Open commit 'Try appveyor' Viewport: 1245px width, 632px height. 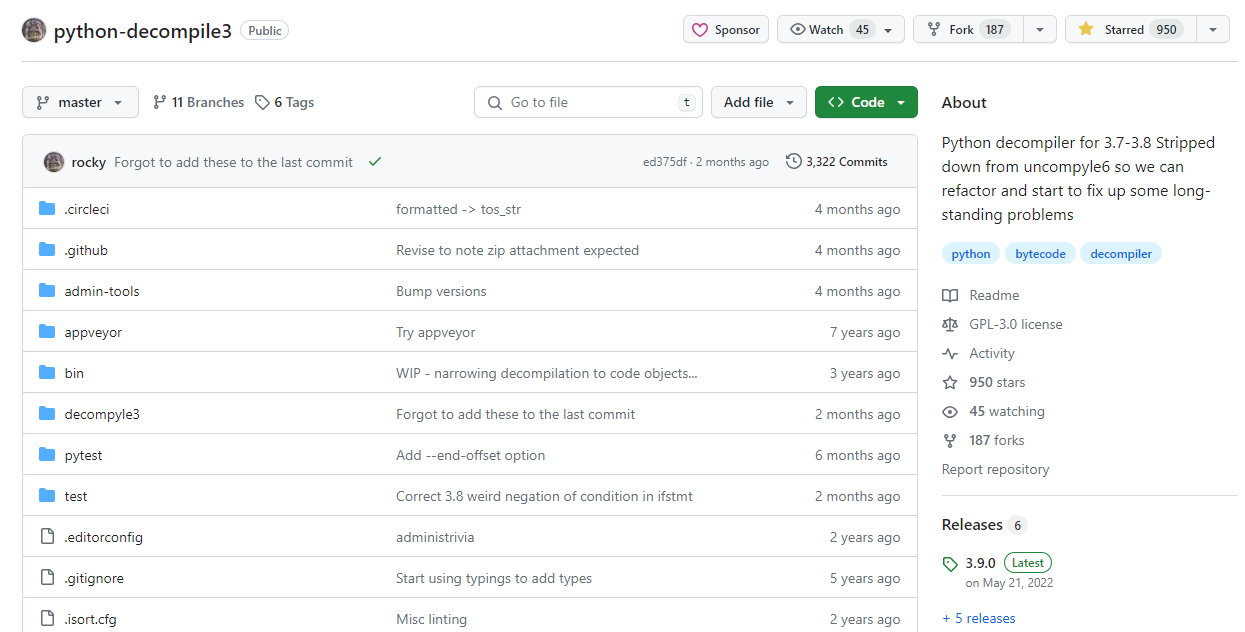click(x=436, y=332)
